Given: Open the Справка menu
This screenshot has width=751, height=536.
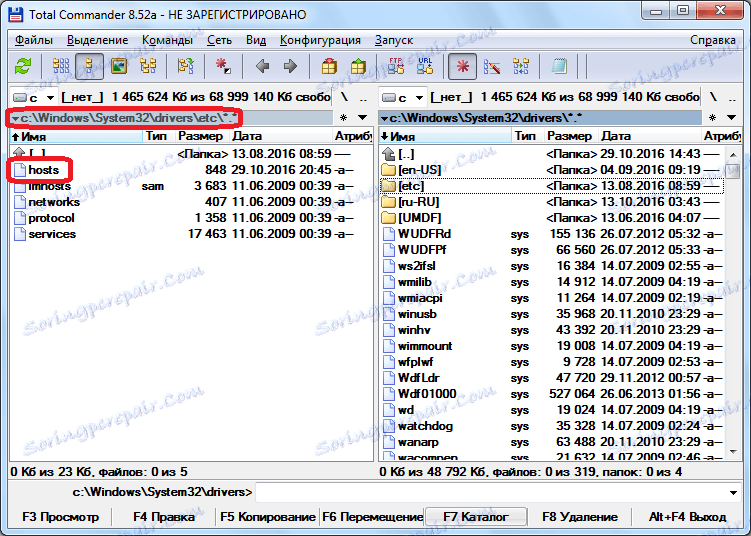Looking at the screenshot, I should point(713,40).
